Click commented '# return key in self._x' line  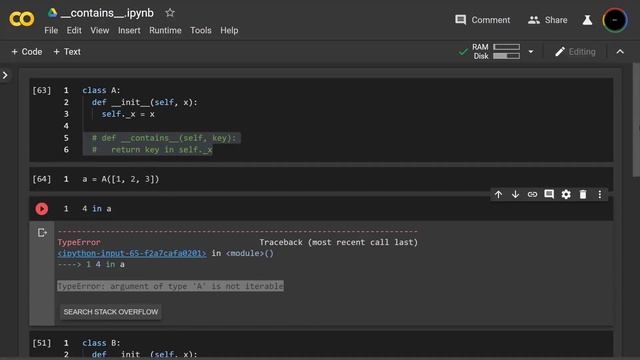tap(152, 150)
